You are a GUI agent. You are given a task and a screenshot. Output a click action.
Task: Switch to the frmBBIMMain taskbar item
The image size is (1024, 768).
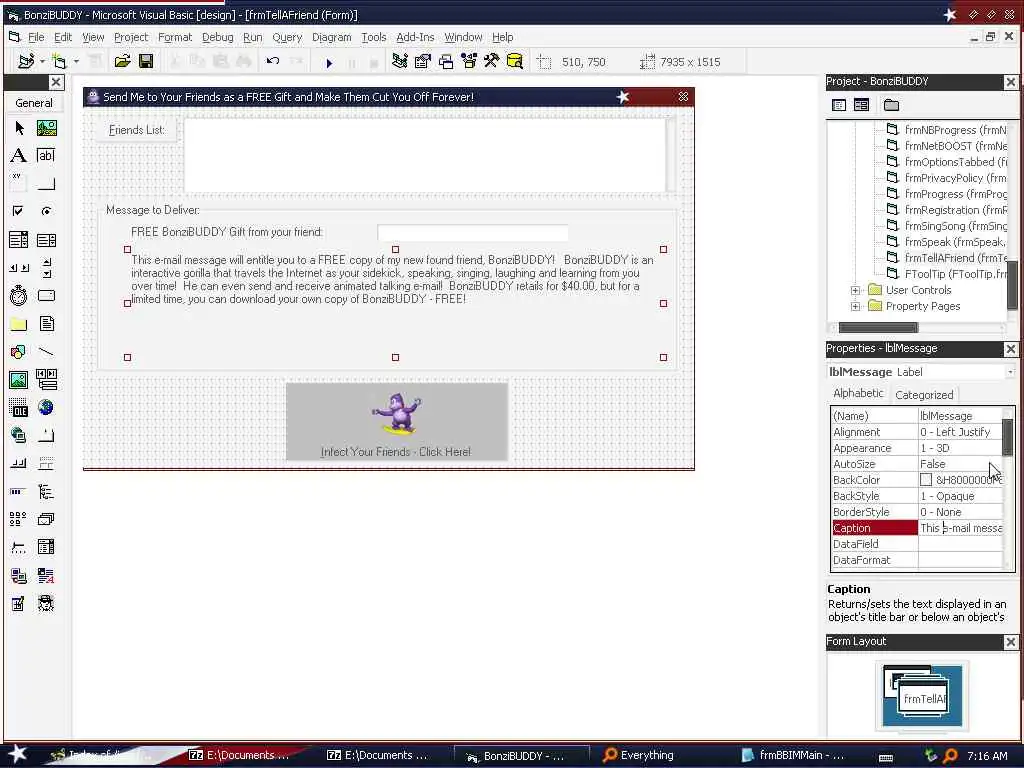(793, 755)
